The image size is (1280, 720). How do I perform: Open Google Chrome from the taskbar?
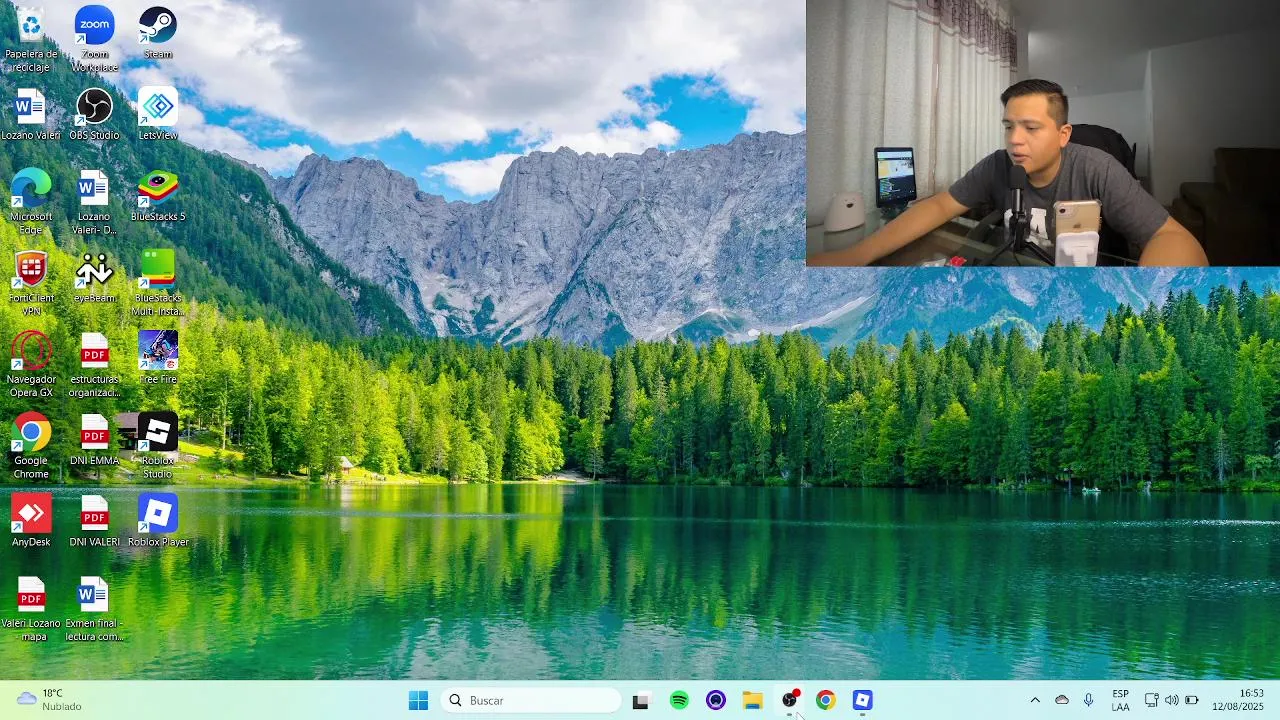pyautogui.click(x=826, y=700)
